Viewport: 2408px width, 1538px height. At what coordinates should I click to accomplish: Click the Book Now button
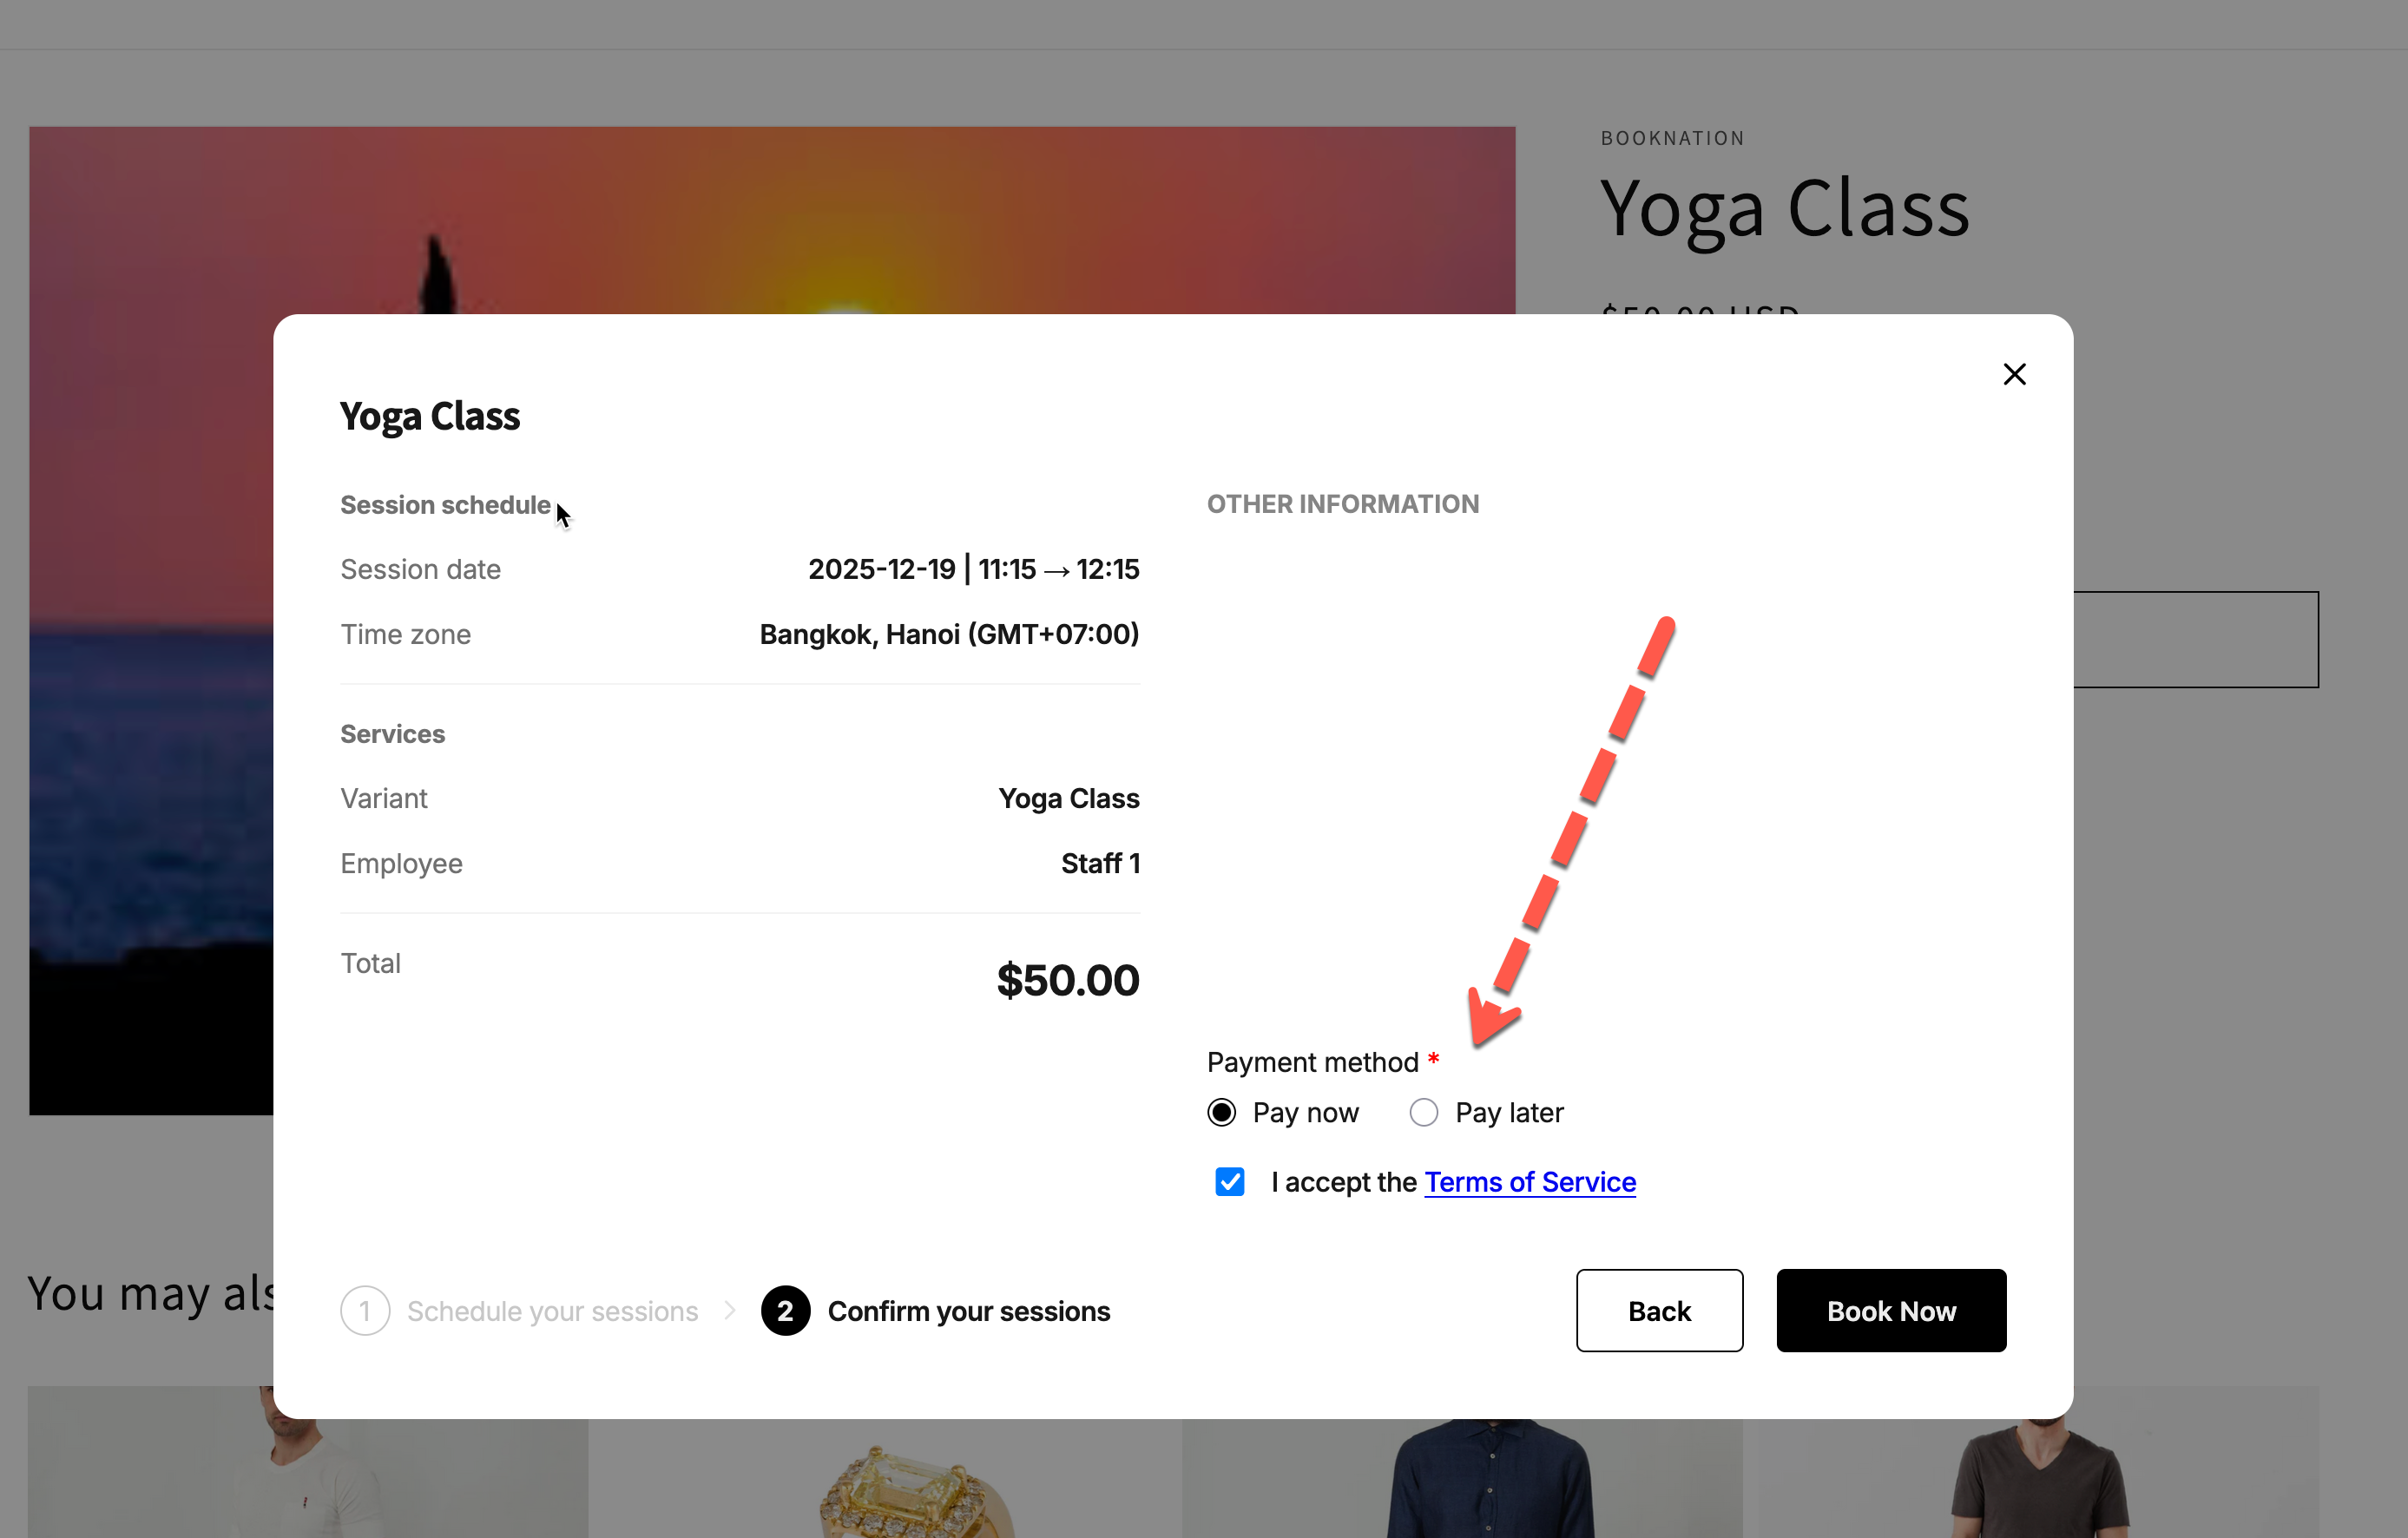(1890, 1310)
